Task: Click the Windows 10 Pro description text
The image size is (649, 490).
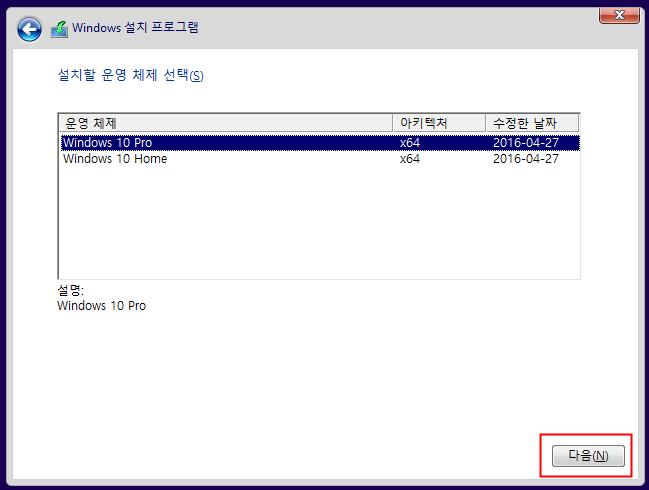Action: click(101, 306)
